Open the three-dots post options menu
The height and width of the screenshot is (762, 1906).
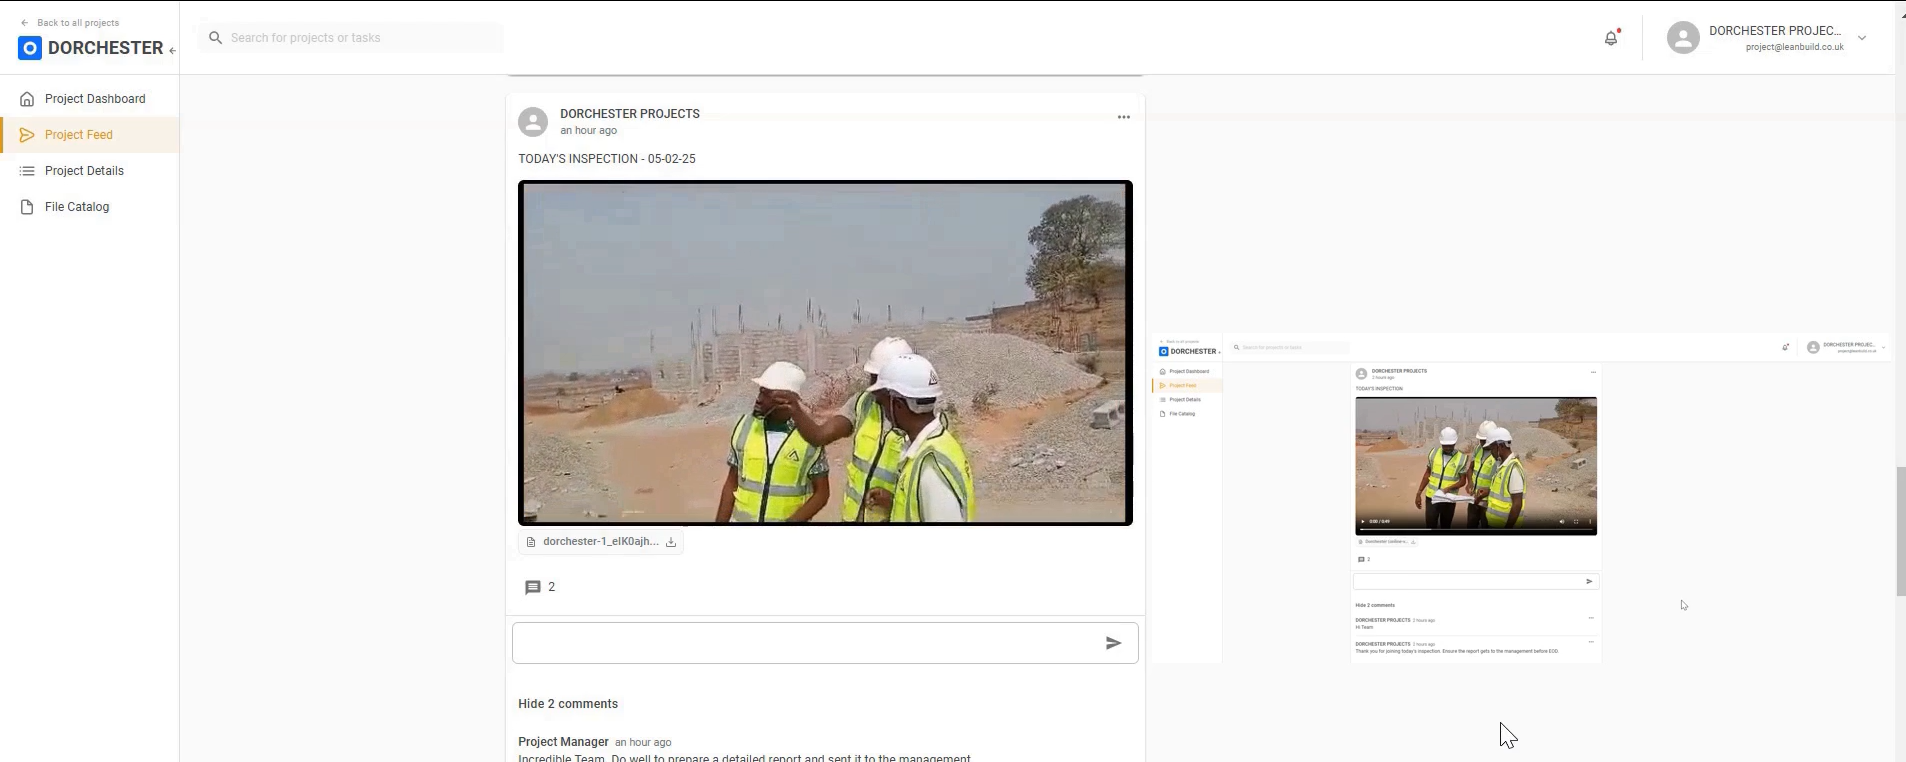click(1123, 117)
